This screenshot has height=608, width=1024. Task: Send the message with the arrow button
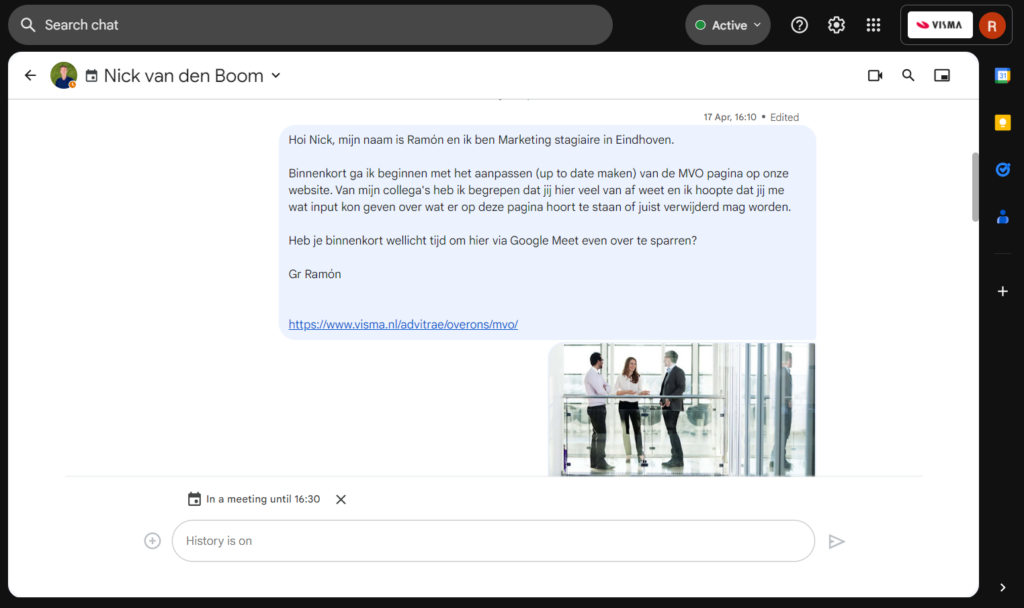pos(837,541)
